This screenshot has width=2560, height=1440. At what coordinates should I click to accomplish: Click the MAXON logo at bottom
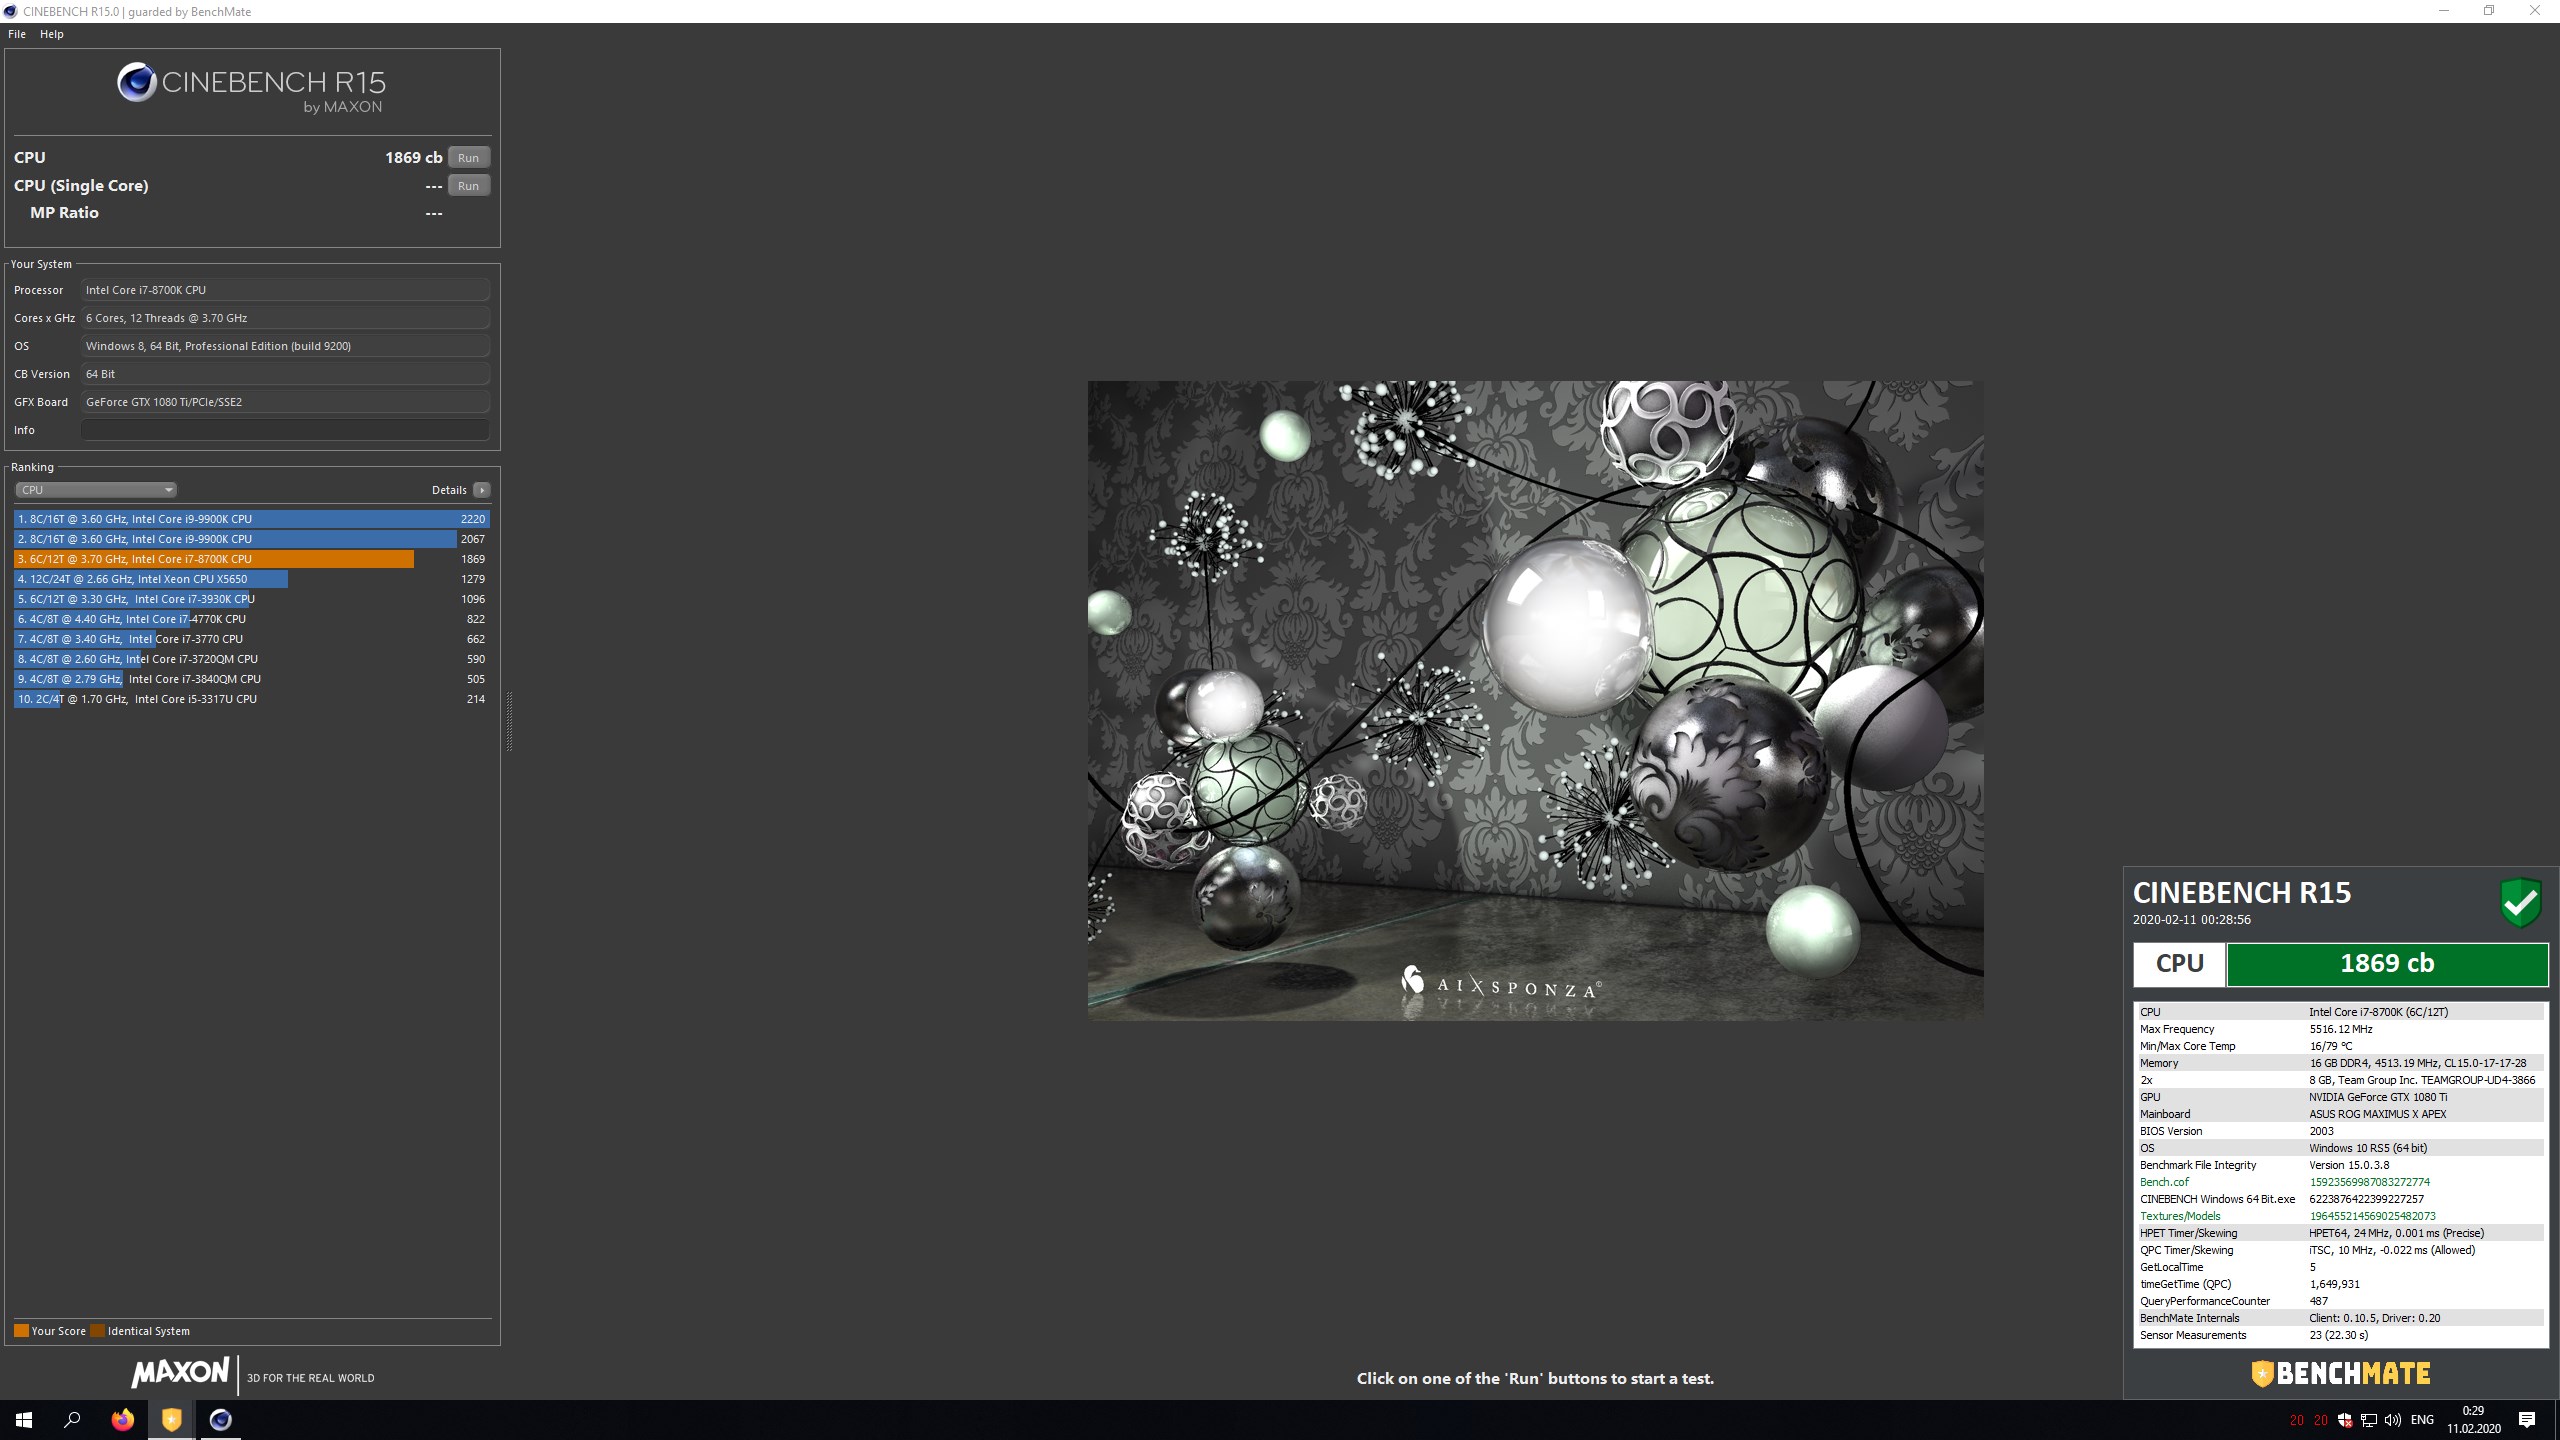(x=180, y=1372)
